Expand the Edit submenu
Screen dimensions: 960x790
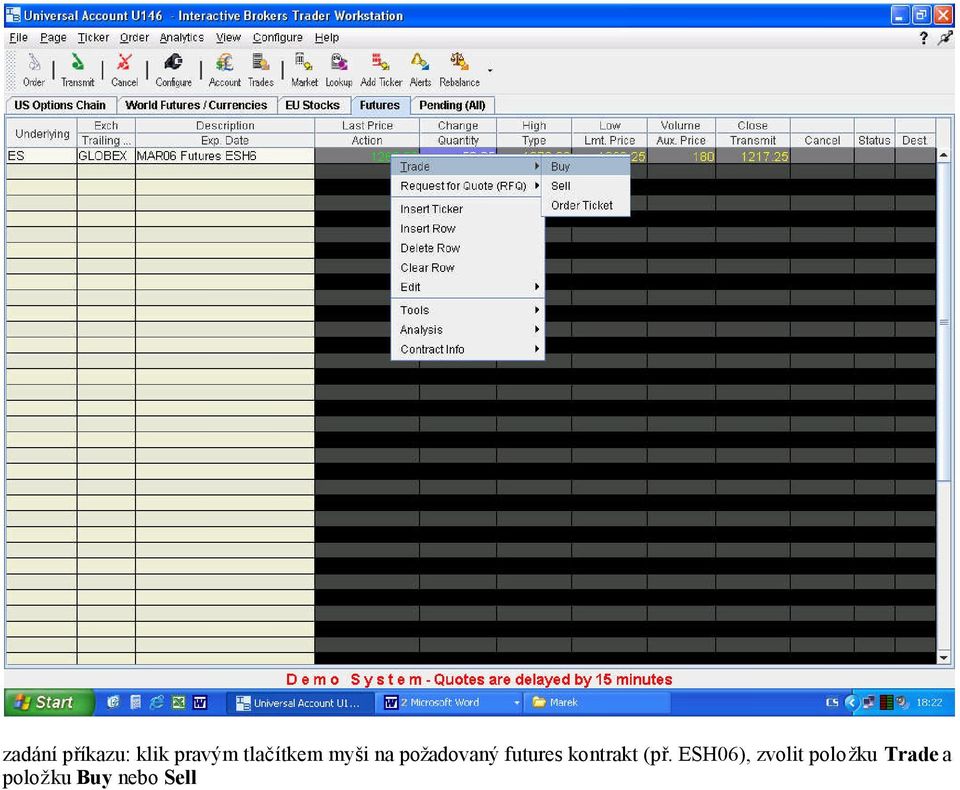tap(468, 287)
